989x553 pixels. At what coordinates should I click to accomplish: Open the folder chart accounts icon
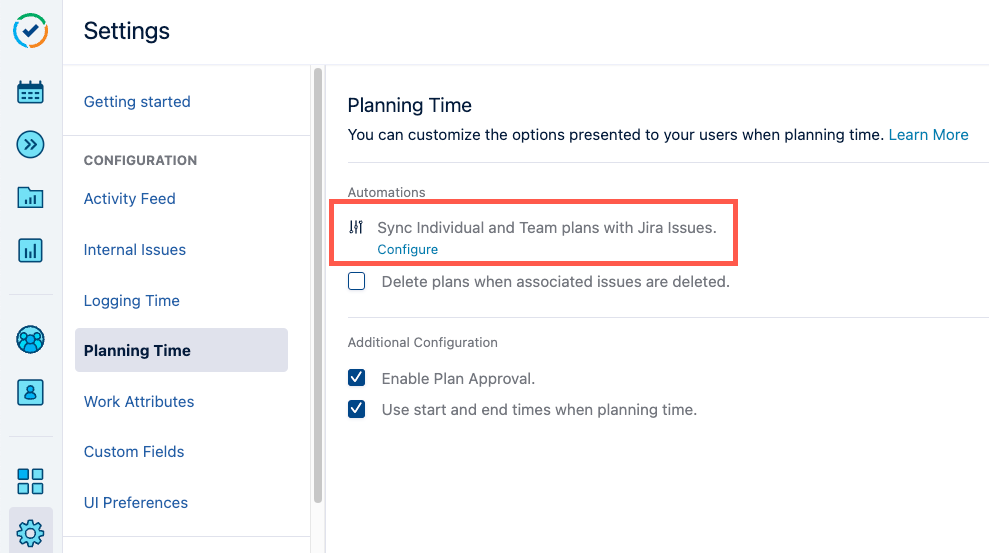tap(30, 197)
